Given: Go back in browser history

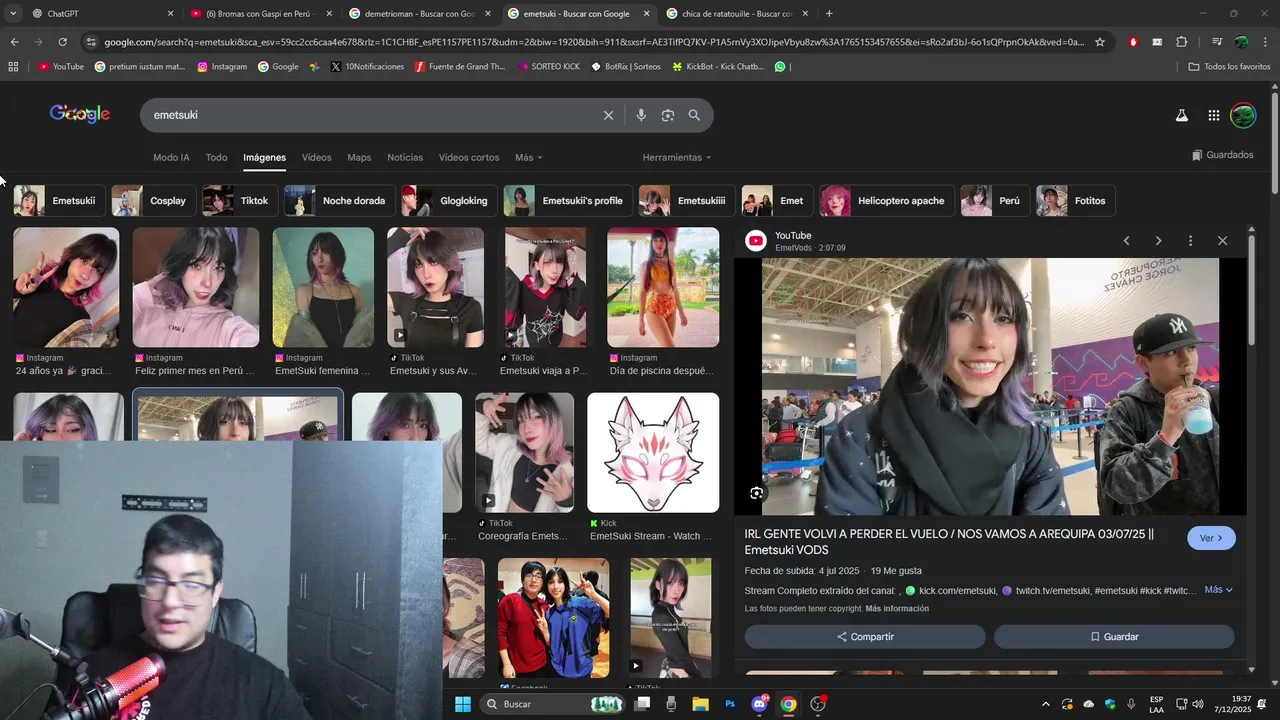Looking at the screenshot, I should [x=14, y=42].
